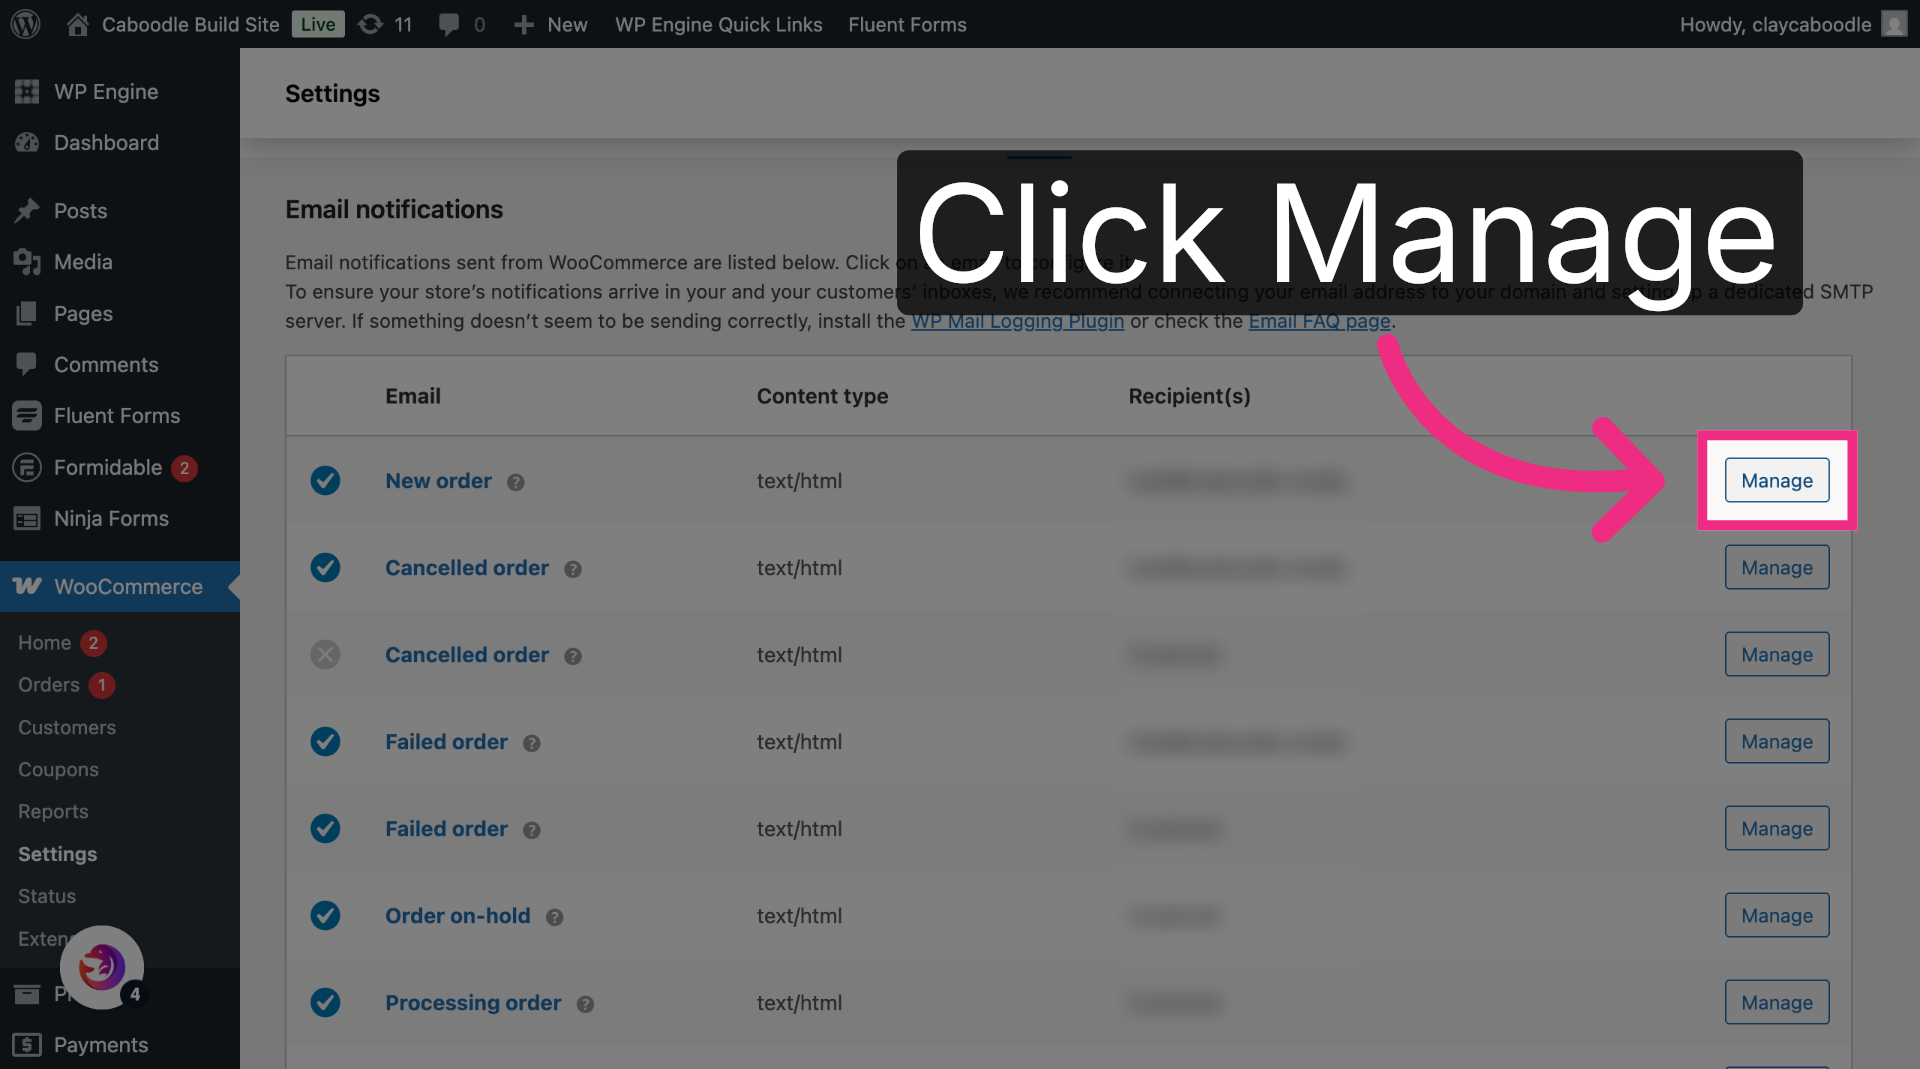
Task: Click Manage for Processing order email
Action: [1777, 1003]
